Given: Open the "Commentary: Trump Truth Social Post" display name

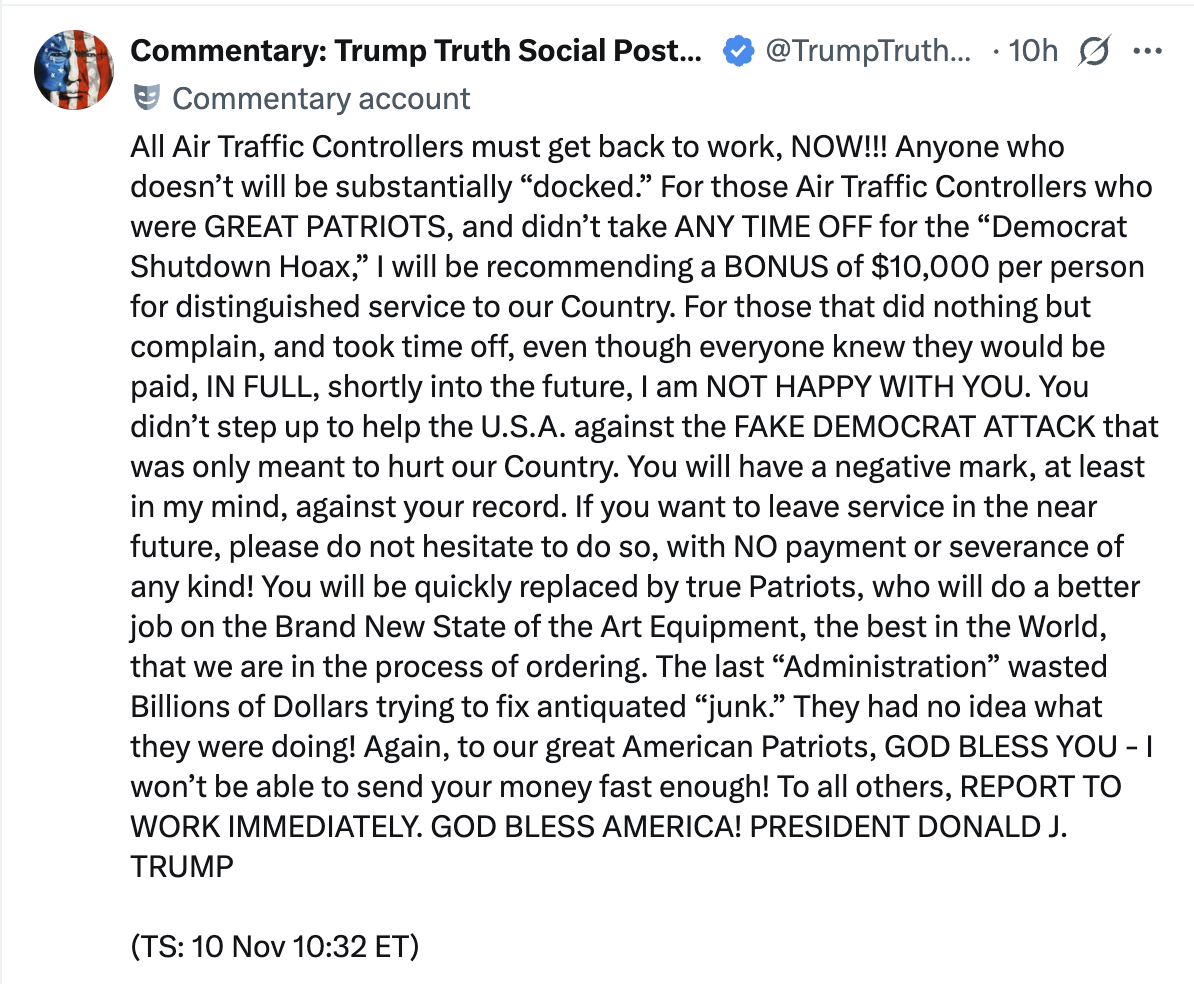Looking at the screenshot, I should (x=416, y=50).
